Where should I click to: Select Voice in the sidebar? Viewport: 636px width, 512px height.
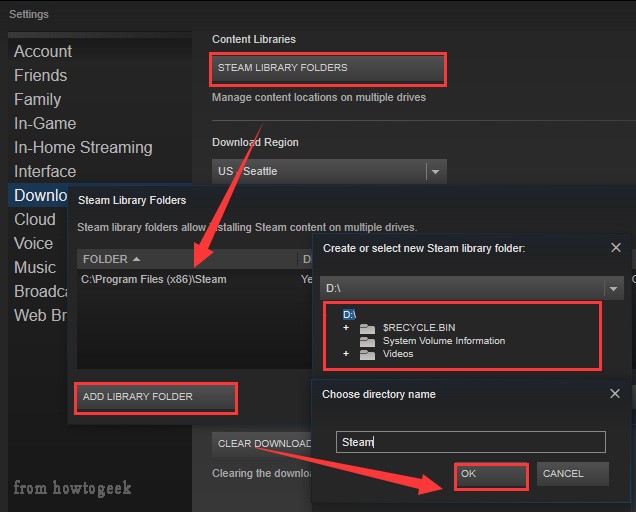tap(33, 243)
